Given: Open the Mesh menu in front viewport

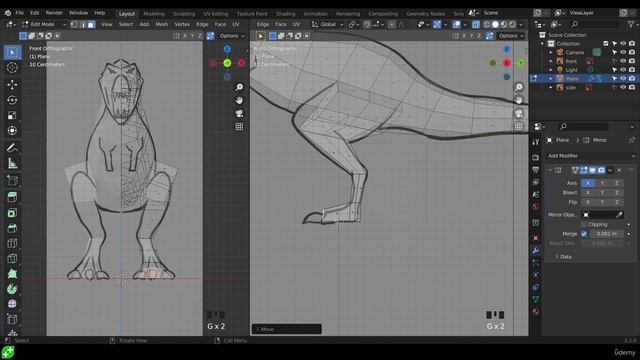Looking at the screenshot, I should click(162, 24).
